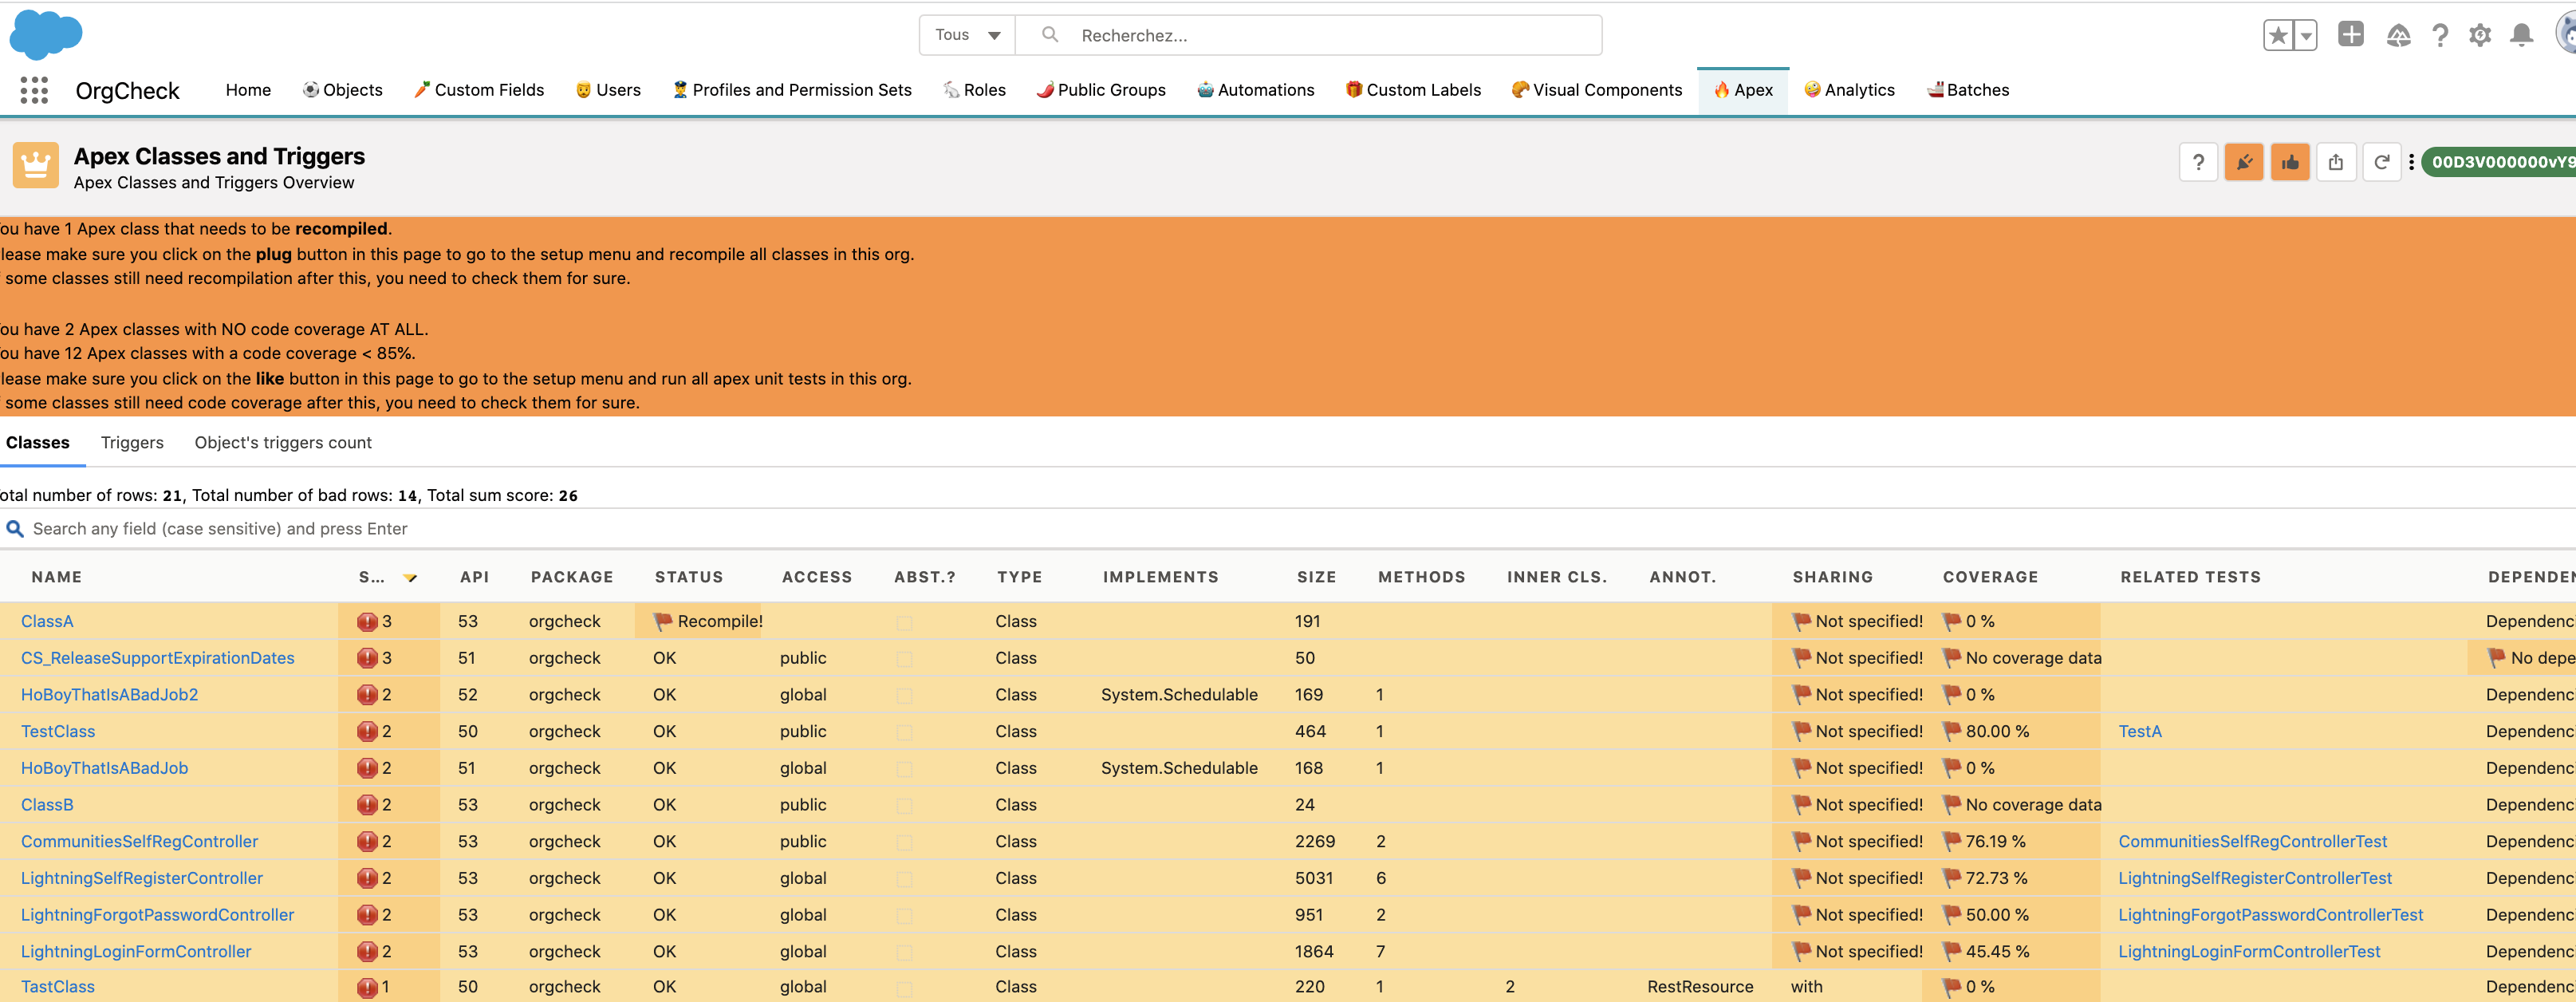The height and width of the screenshot is (1002, 2576).
Task: Open the TestClass class link
Action: 57,731
